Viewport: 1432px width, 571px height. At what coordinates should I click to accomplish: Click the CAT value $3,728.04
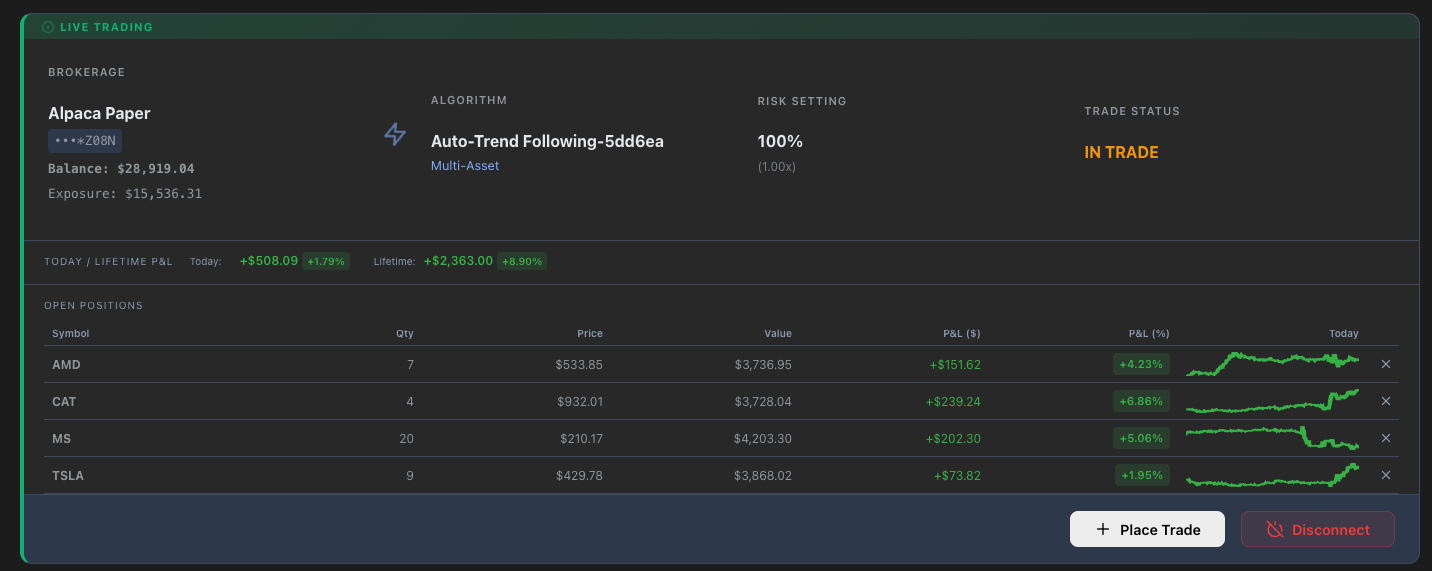click(762, 402)
